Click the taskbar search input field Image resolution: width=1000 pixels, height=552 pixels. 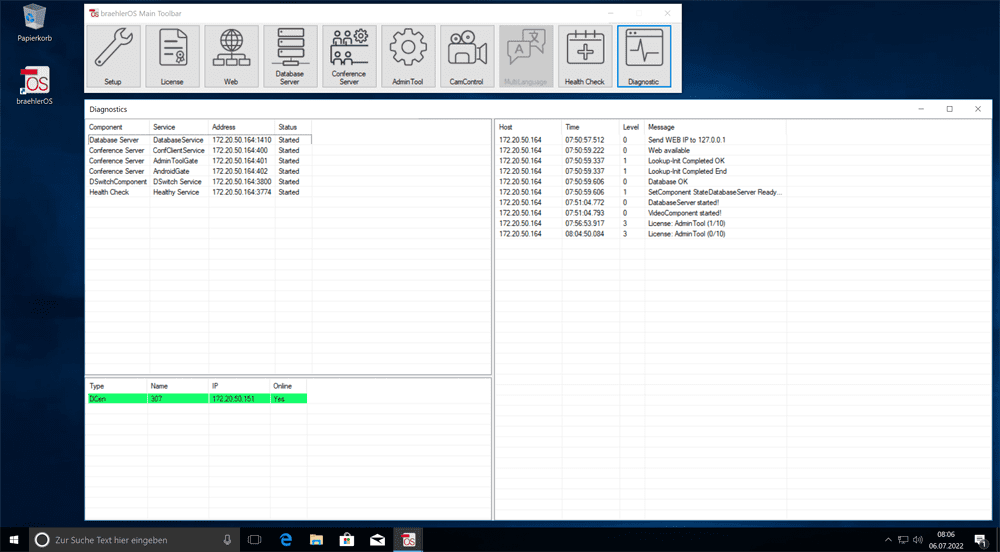click(135, 540)
